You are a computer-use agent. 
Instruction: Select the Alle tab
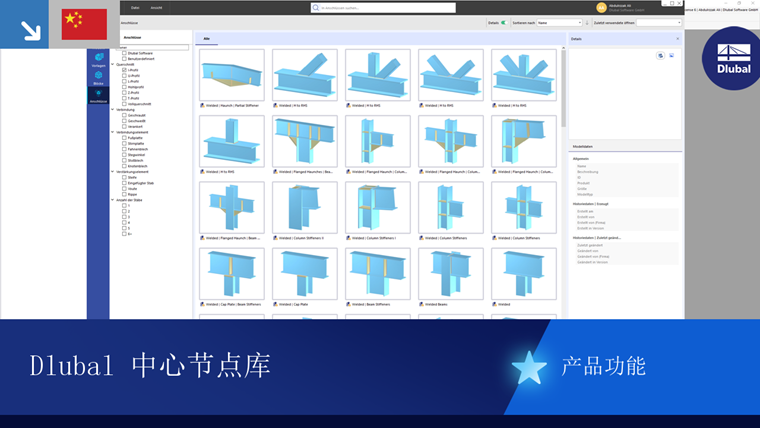(x=206, y=39)
